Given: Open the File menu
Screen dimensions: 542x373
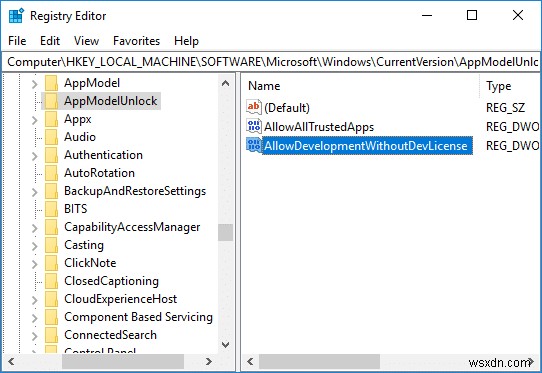Looking at the screenshot, I should [x=17, y=41].
